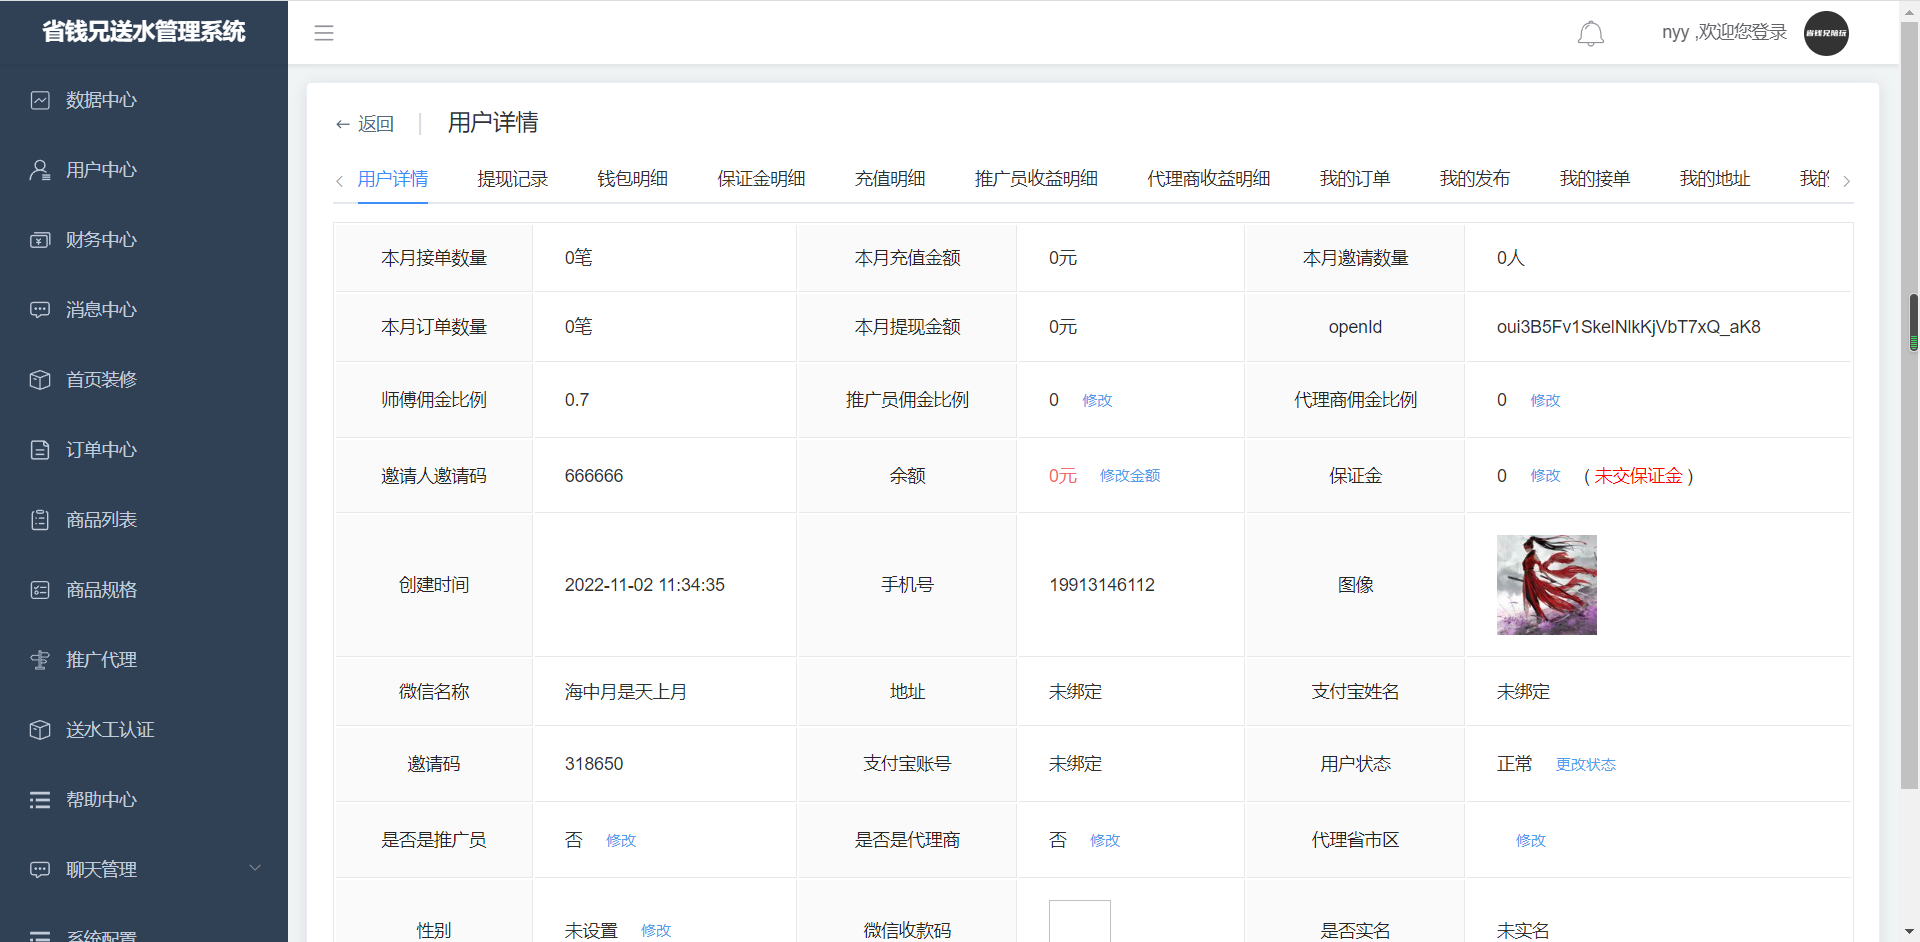Click the user avatar in header

tap(1826, 33)
